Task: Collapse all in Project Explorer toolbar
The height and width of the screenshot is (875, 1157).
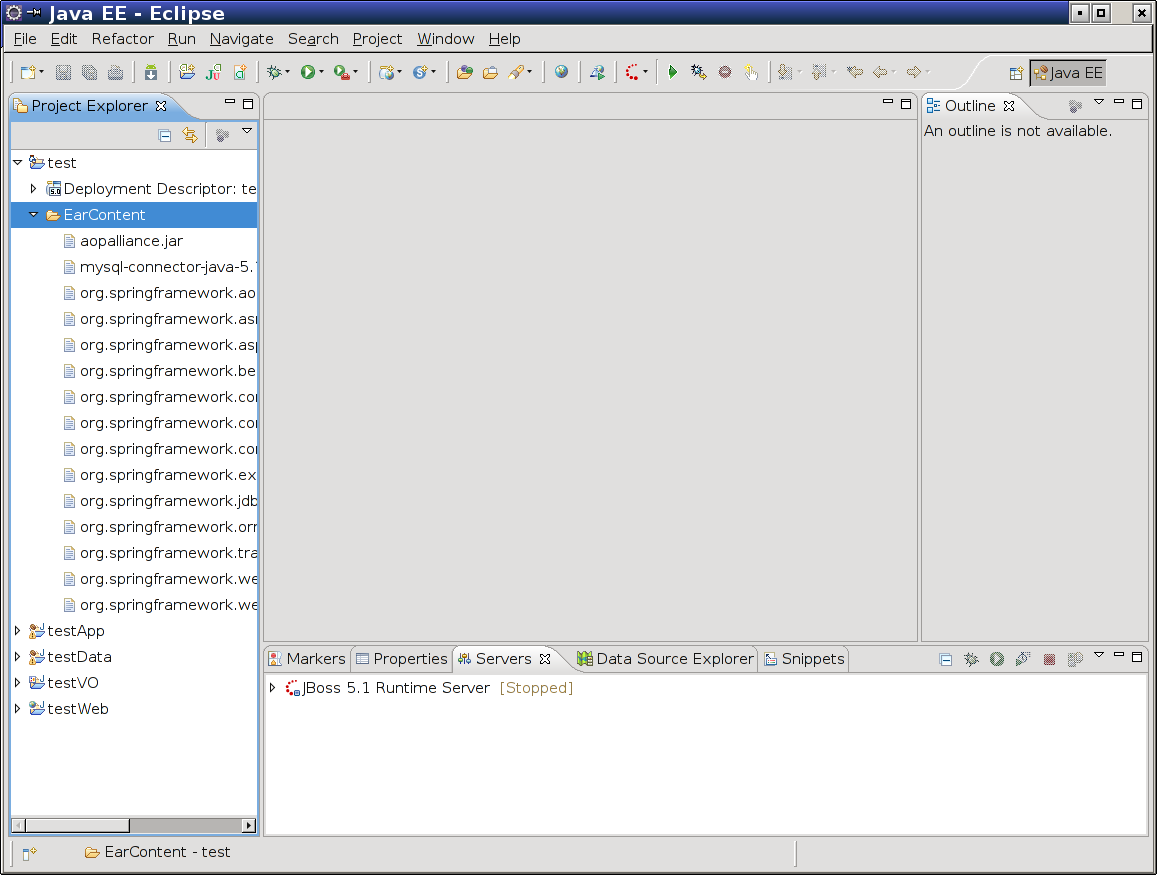Action: coord(165,135)
